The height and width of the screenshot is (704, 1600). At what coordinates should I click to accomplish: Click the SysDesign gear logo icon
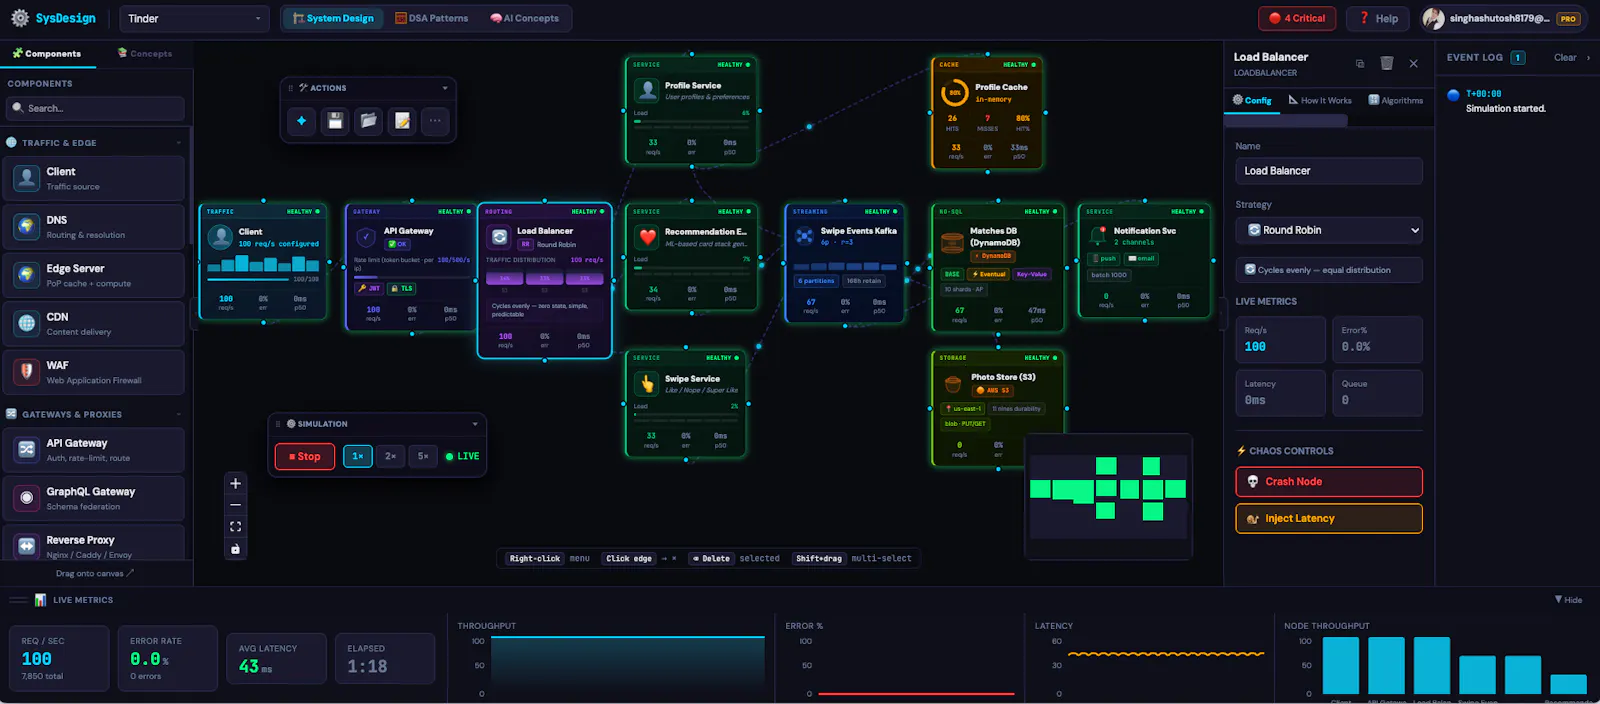pyautogui.click(x=20, y=18)
